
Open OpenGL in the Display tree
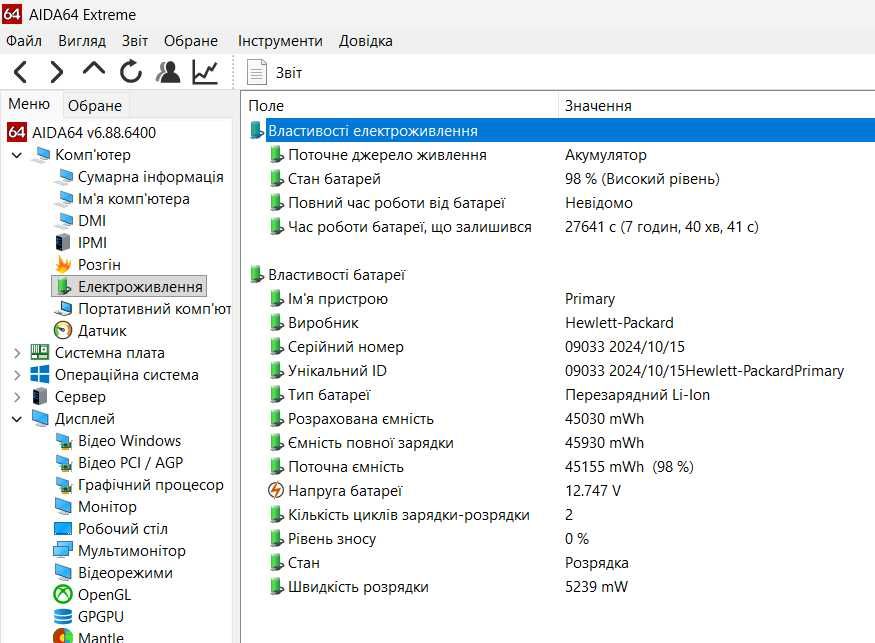(104, 595)
